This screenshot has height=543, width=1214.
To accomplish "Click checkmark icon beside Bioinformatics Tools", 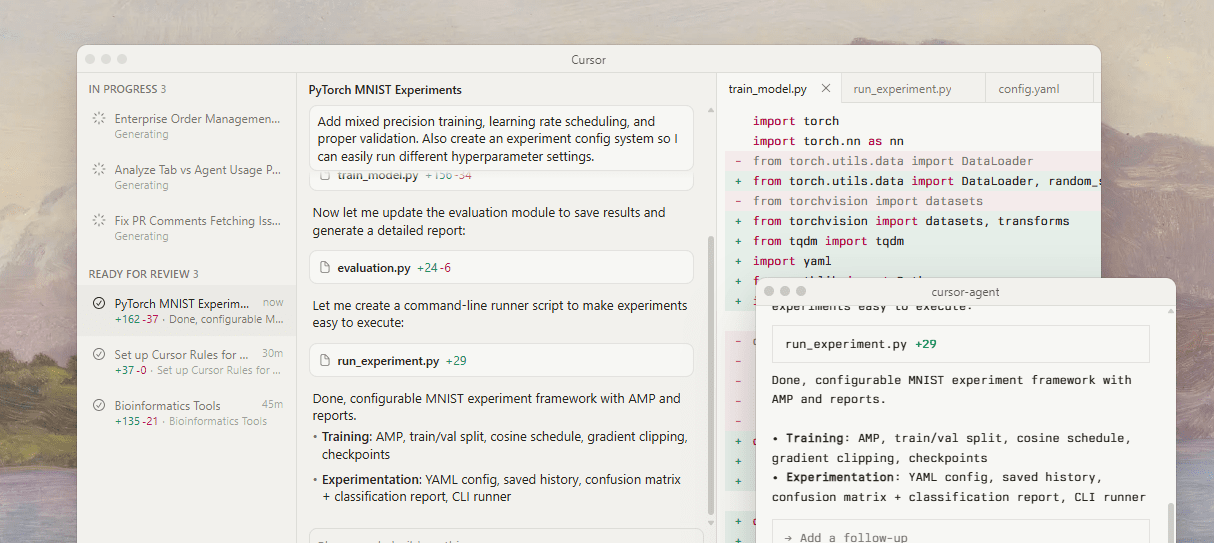I will [99, 406].
